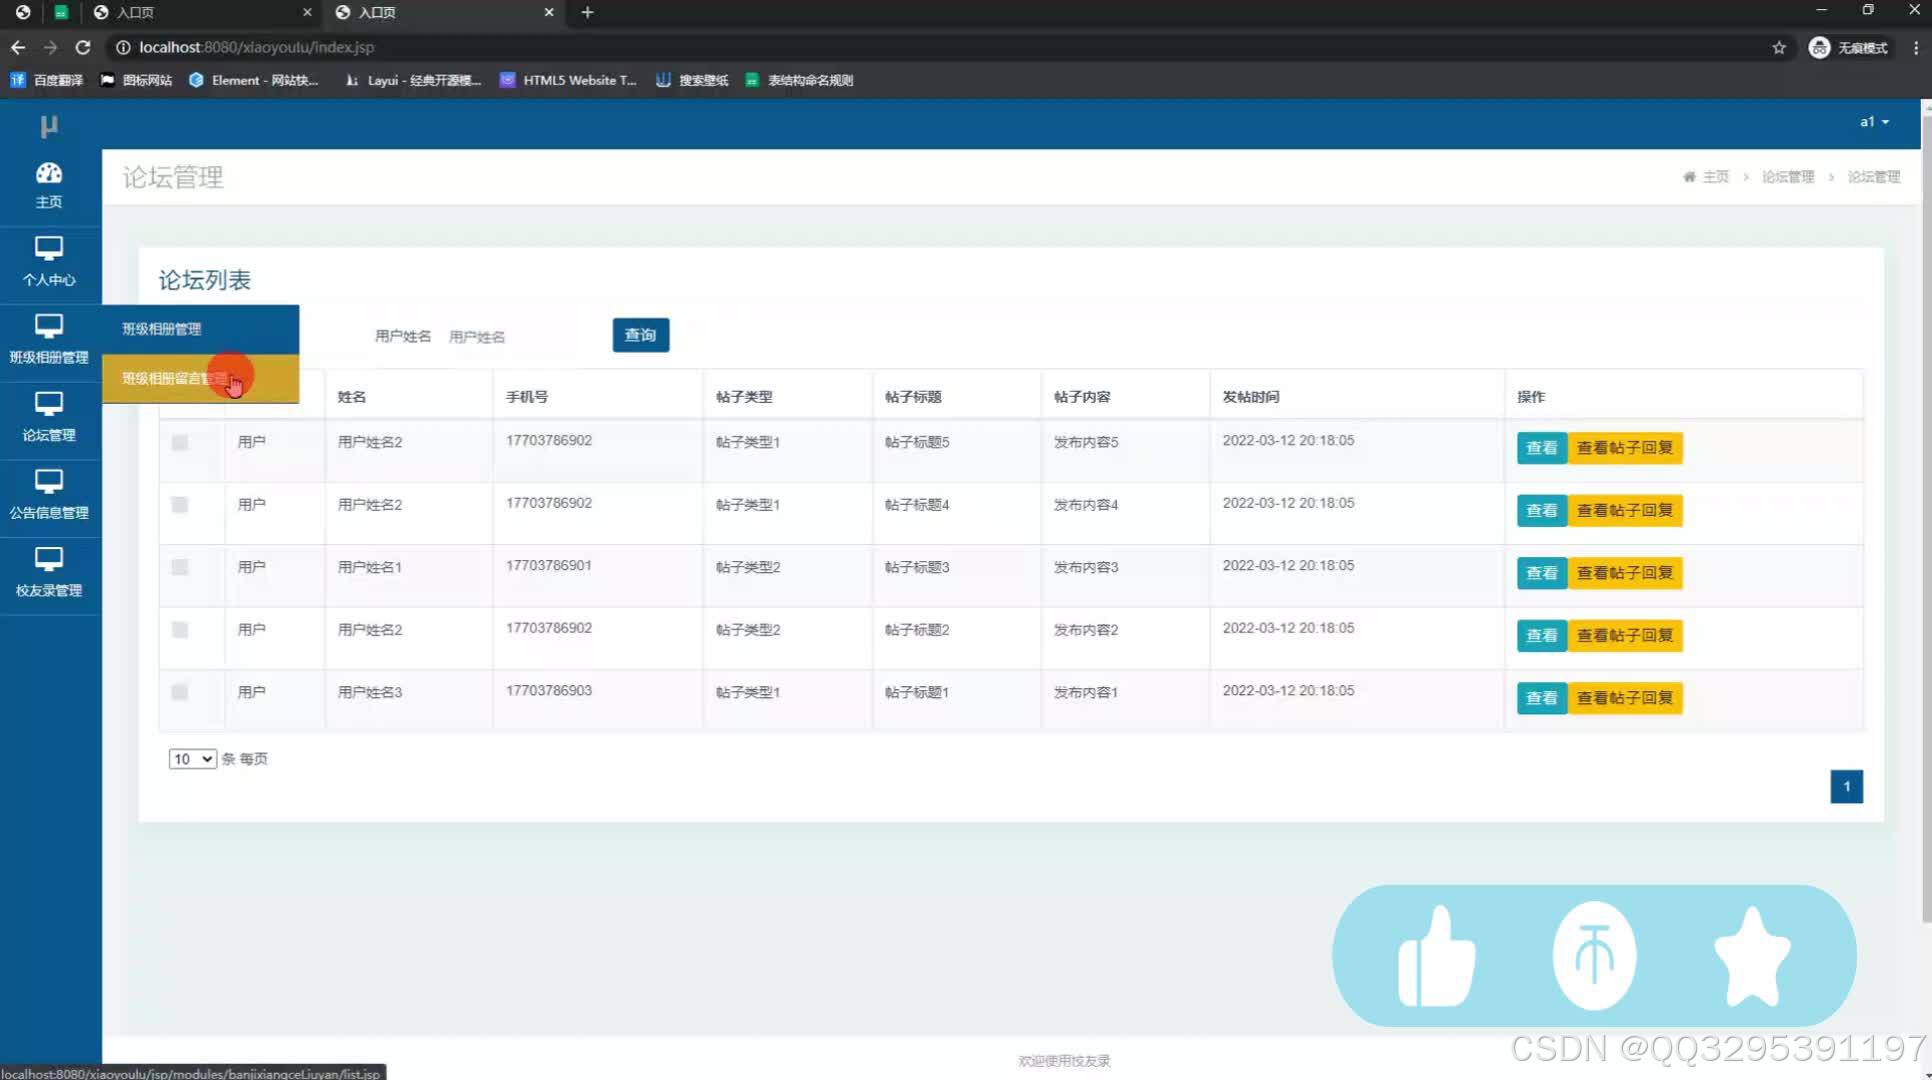Expand the a1 user dropdown
This screenshot has height=1080, width=1932.
[1874, 122]
